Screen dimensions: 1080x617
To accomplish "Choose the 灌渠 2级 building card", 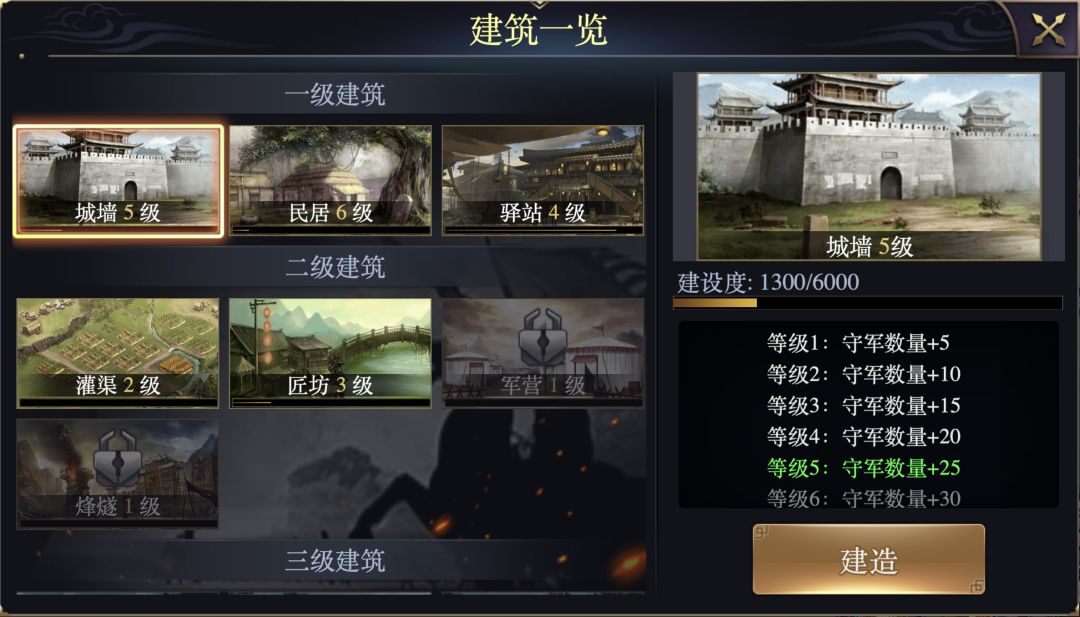I will pyautogui.click(x=118, y=353).
